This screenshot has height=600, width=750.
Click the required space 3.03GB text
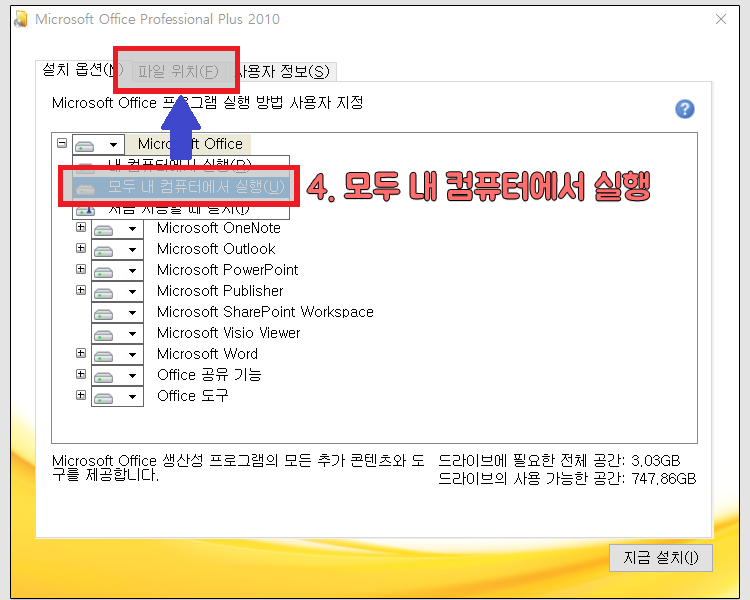559,461
